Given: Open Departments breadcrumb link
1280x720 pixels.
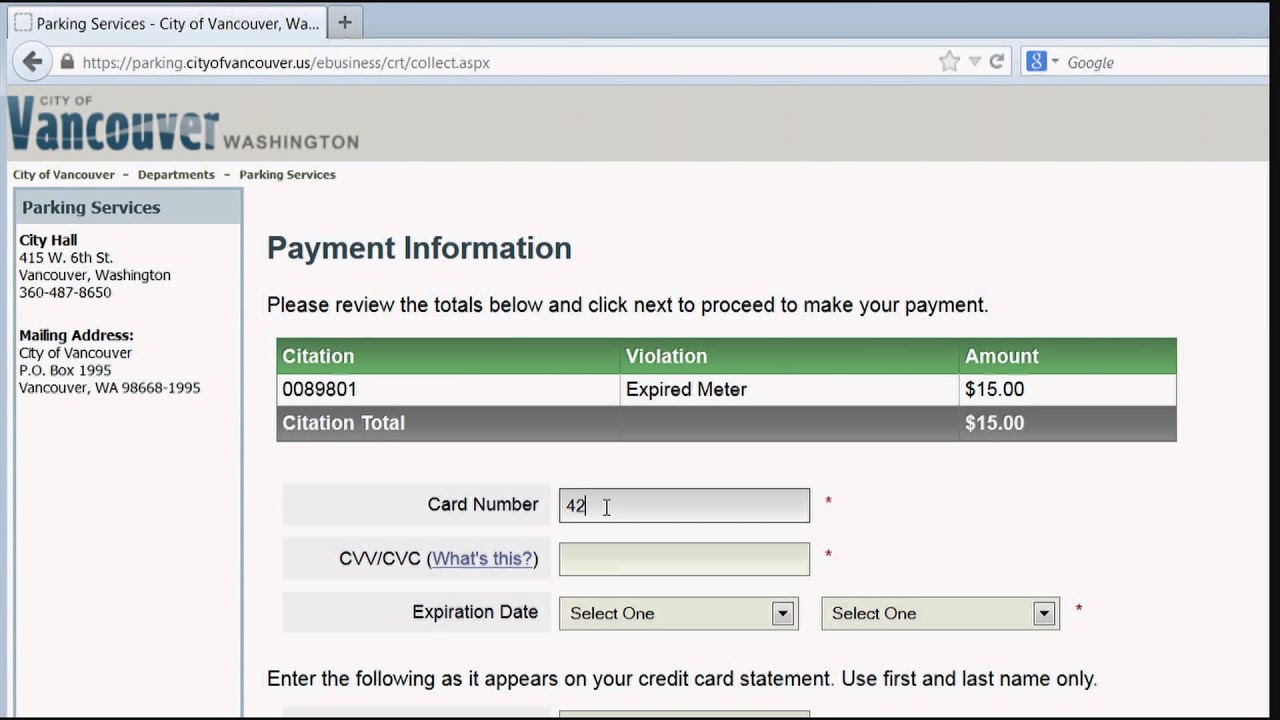Looking at the screenshot, I should point(176,174).
